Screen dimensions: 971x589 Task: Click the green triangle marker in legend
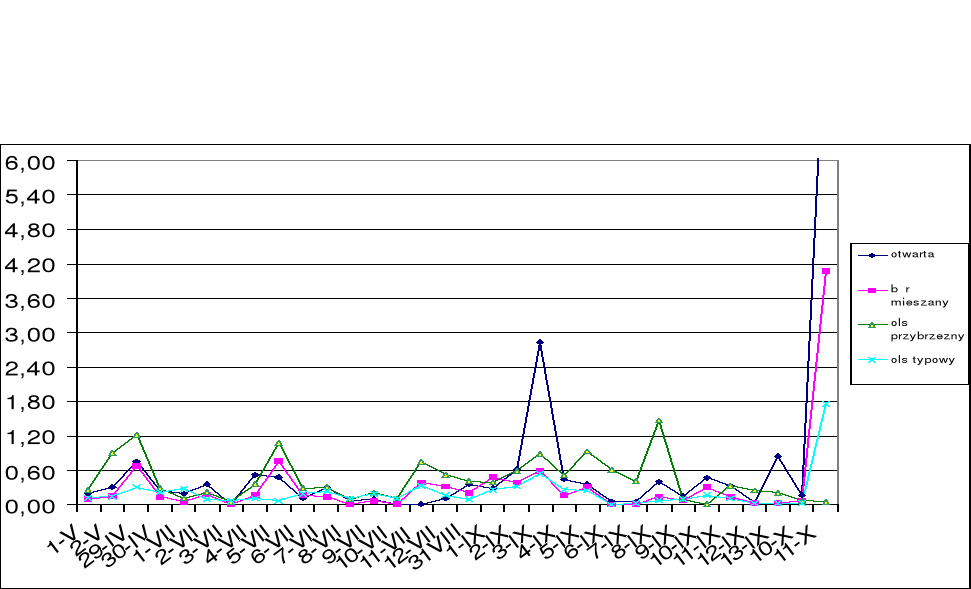[873, 324]
